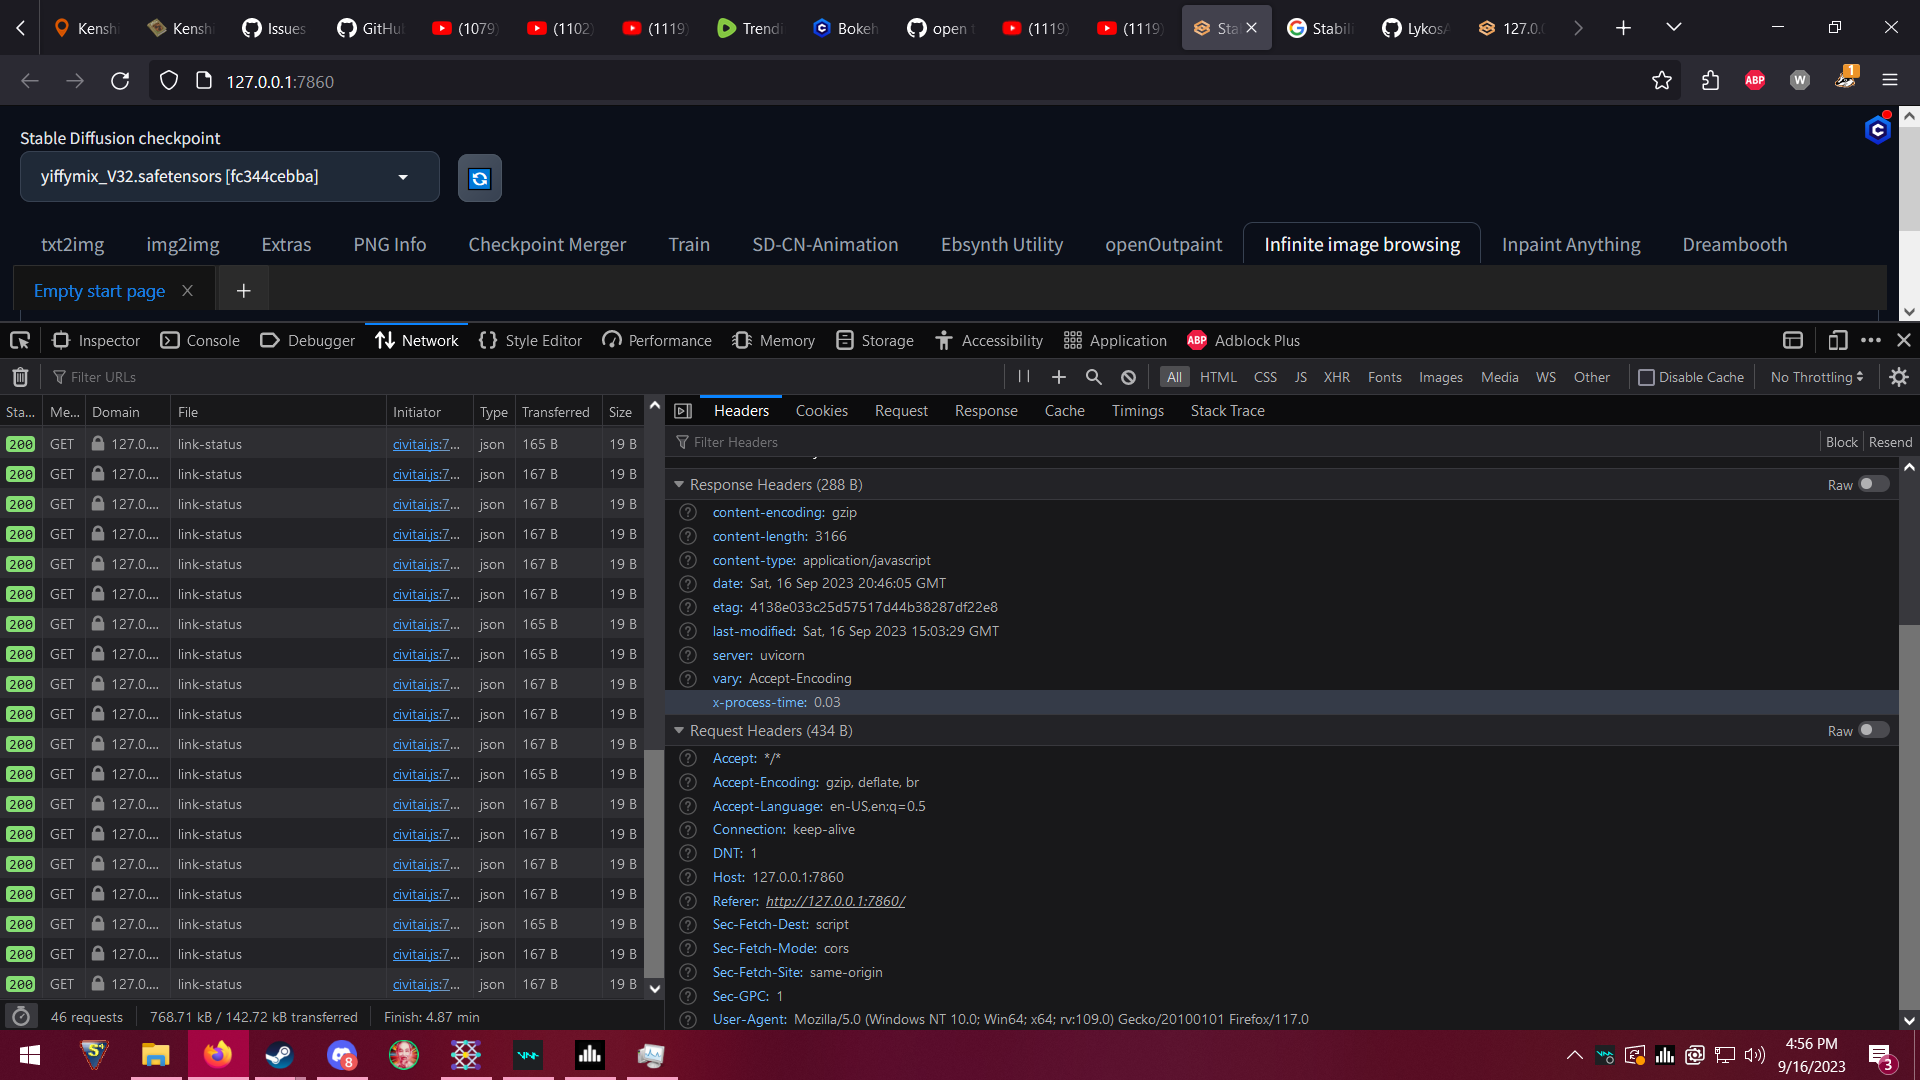Open the Network panel search

tap(1093, 377)
